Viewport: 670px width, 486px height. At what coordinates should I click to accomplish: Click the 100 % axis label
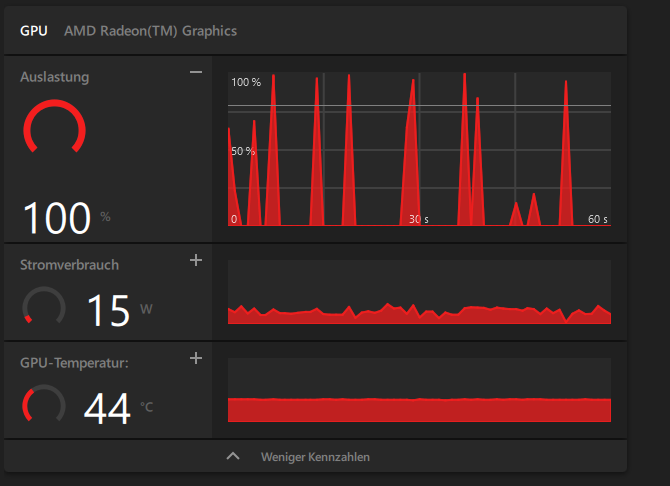[246, 82]
